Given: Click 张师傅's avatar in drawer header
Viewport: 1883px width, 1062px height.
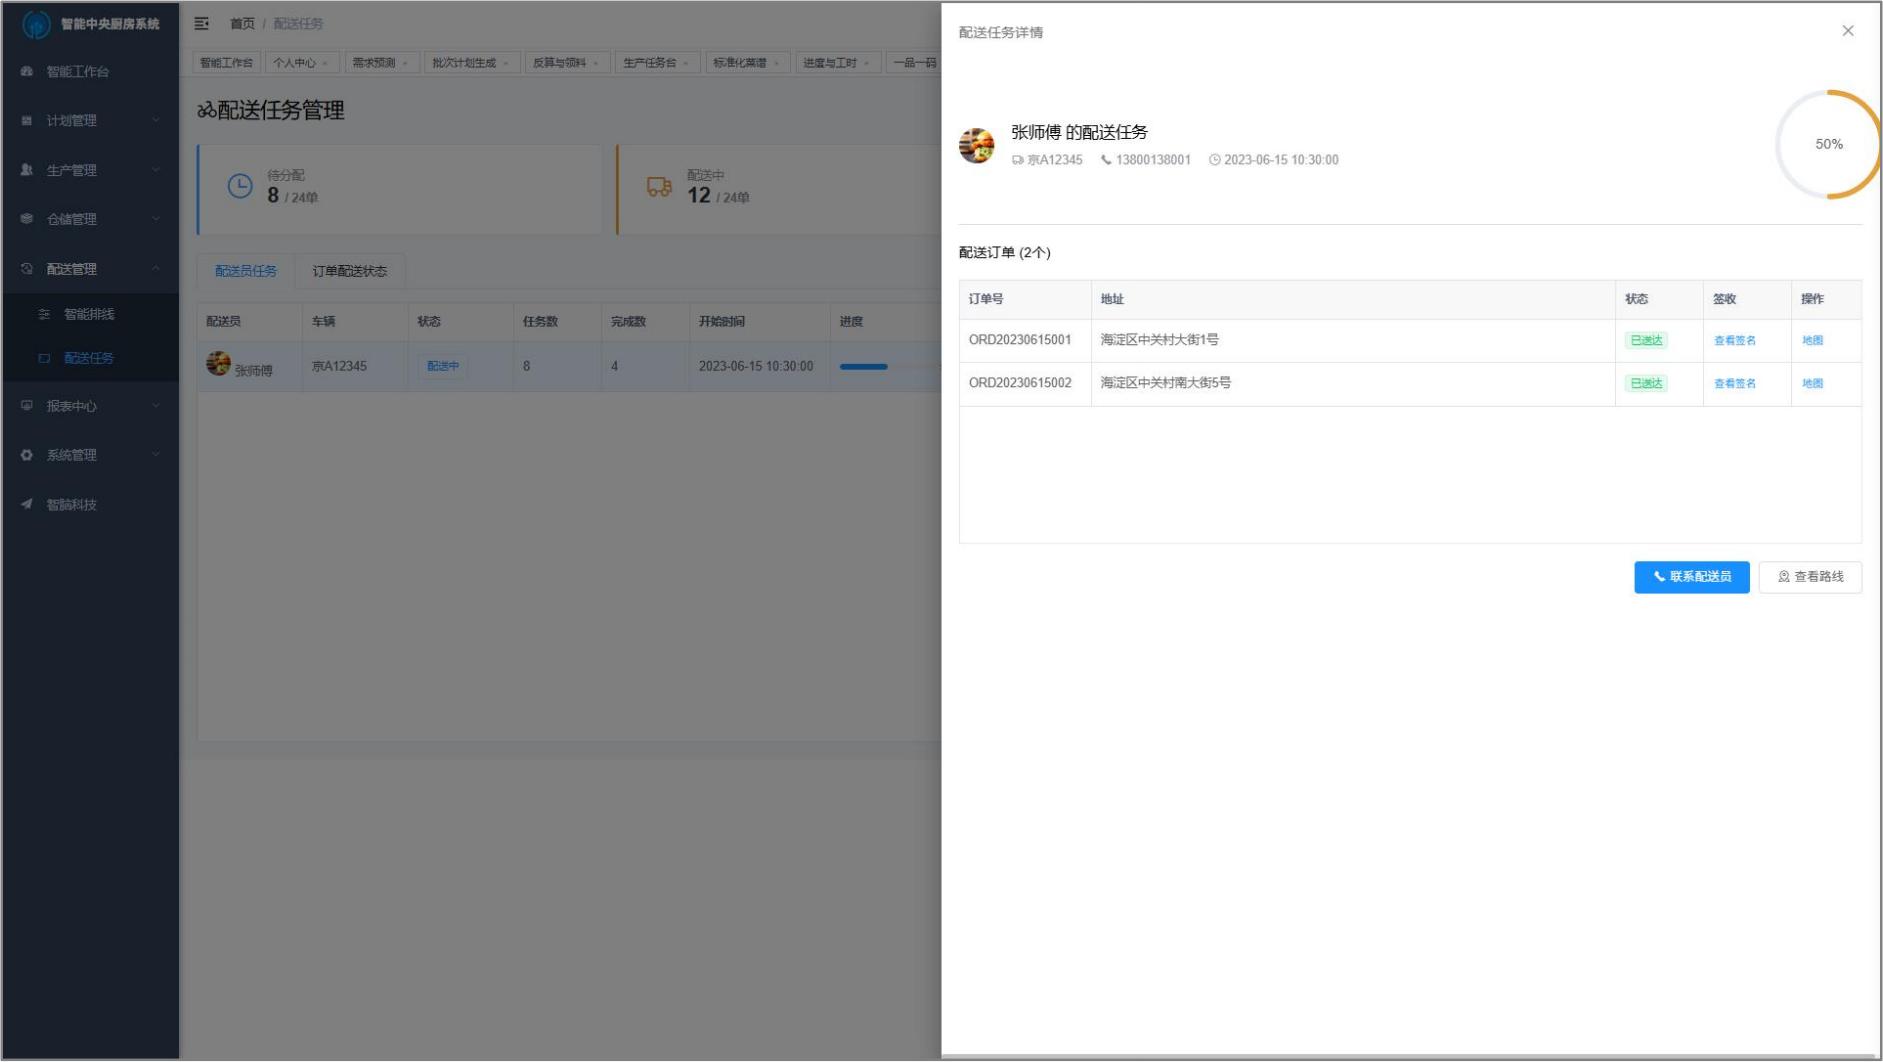Looking at the screenshot, I should [x=976, y=146].
